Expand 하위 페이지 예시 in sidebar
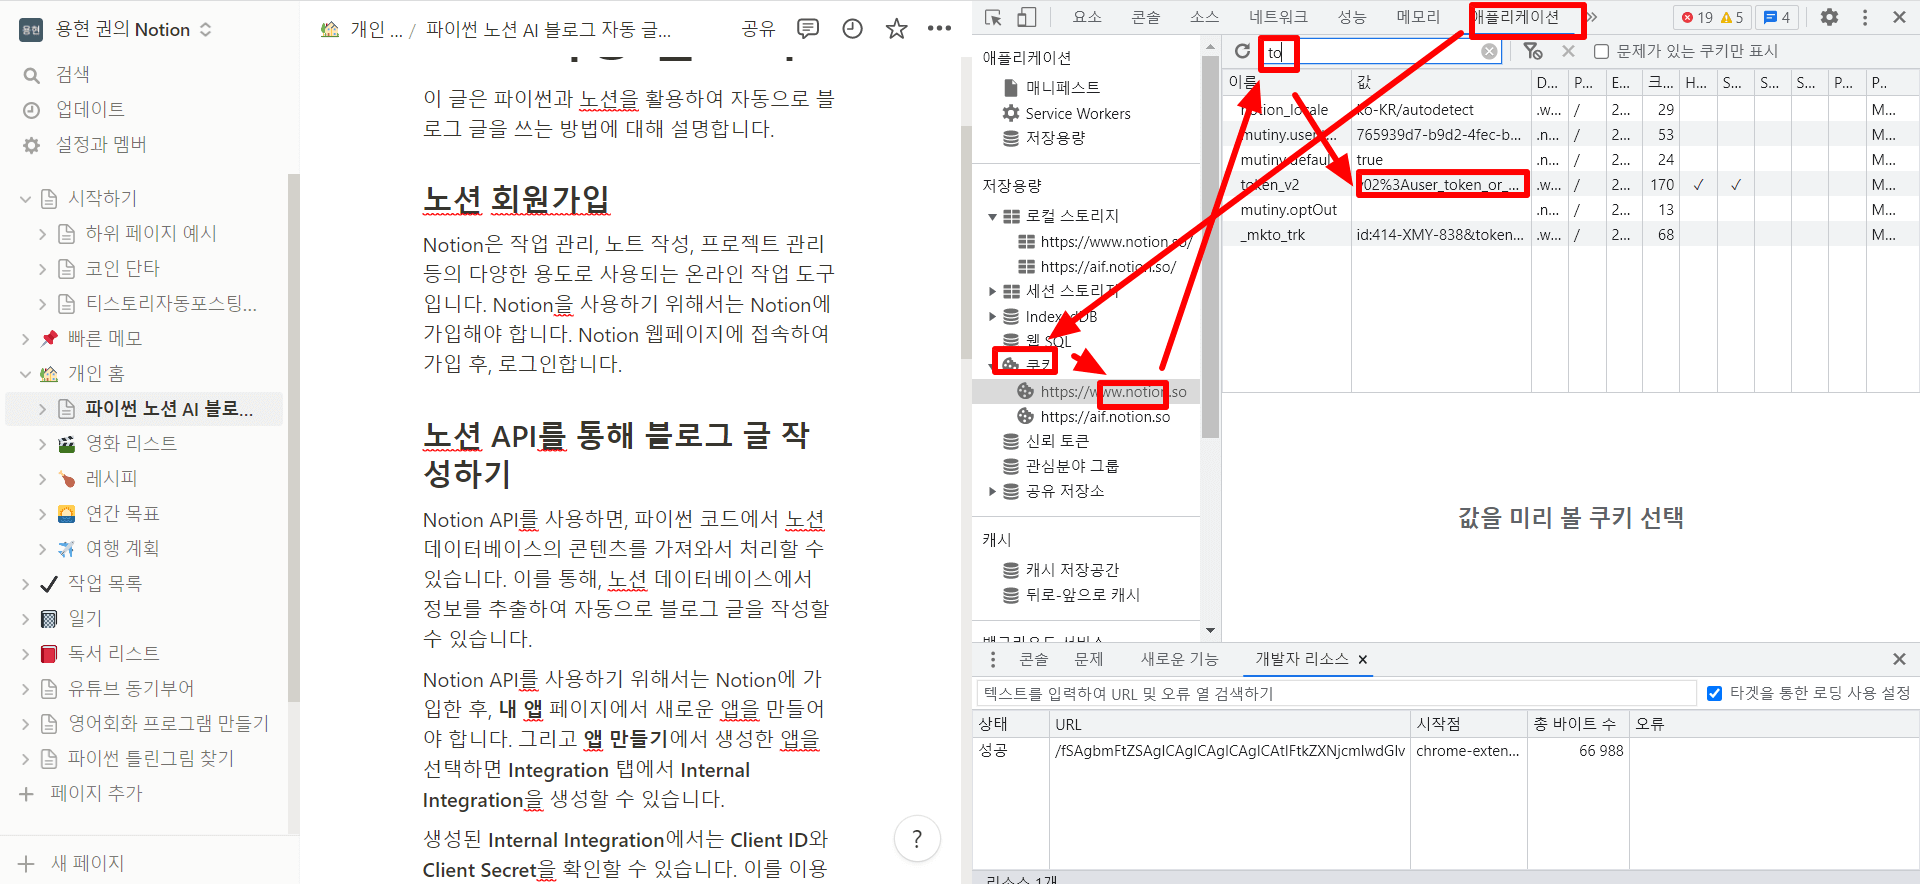This screenshot has height=884, width=1920. pos(42,234)
